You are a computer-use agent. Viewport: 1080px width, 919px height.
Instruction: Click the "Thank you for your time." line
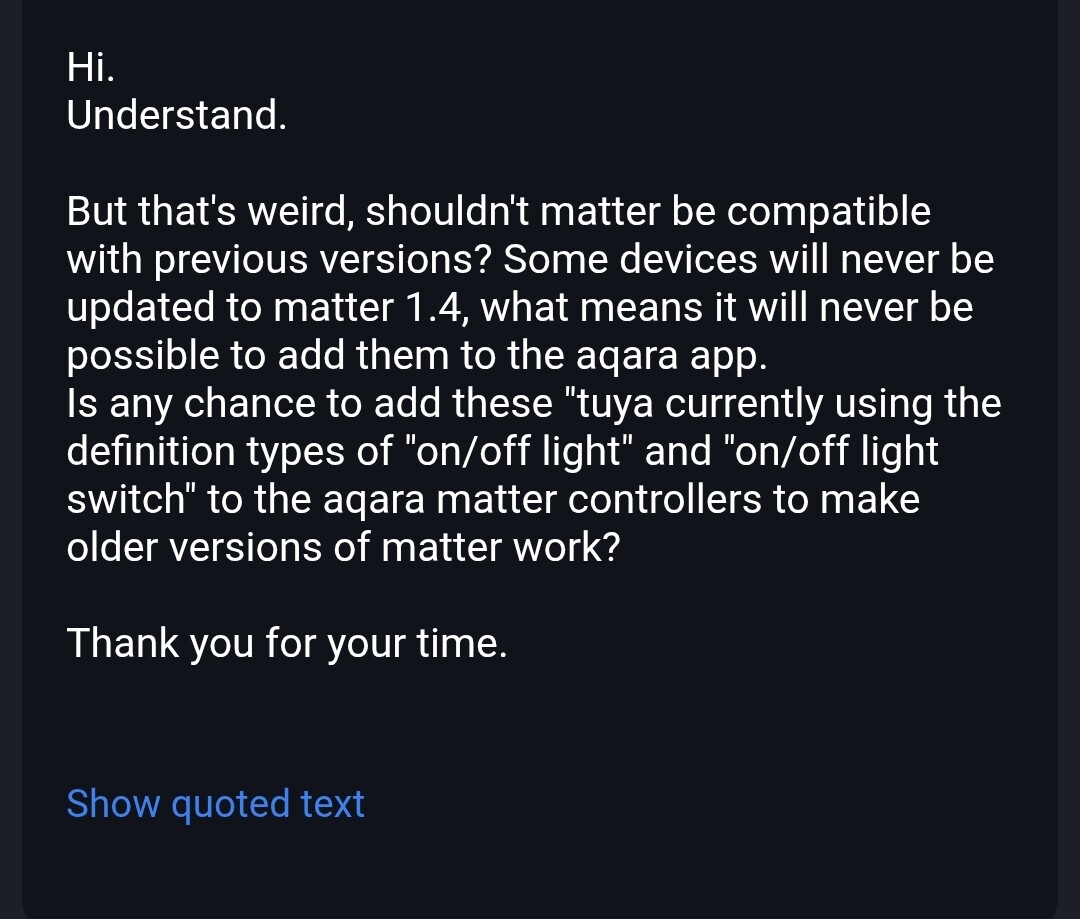[x=287, y=643]
